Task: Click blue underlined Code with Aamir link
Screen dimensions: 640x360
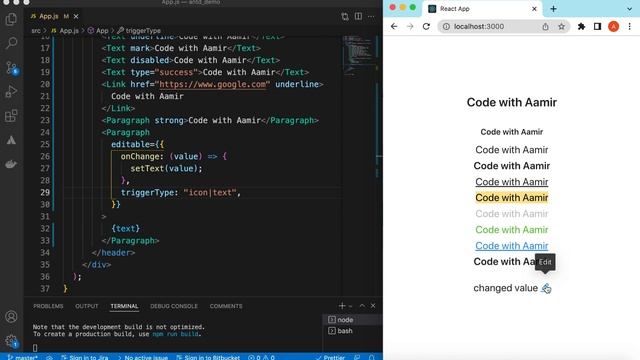Action: tap(511, 246)
